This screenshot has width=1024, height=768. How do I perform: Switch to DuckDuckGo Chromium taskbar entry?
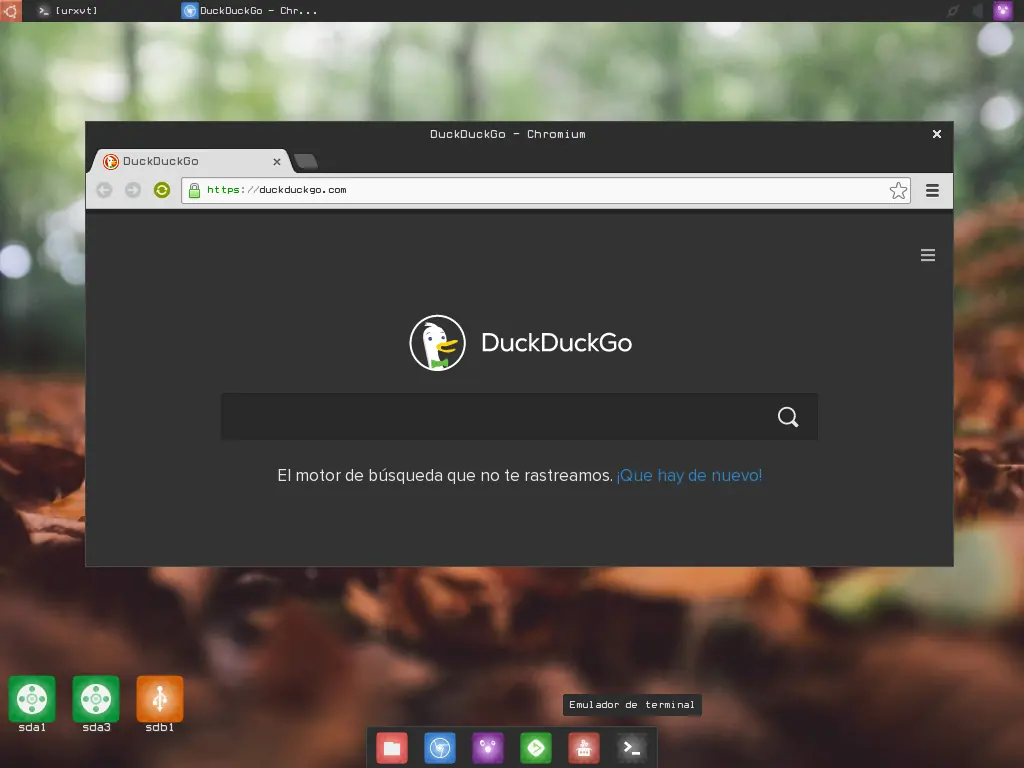tap(249, 10)
